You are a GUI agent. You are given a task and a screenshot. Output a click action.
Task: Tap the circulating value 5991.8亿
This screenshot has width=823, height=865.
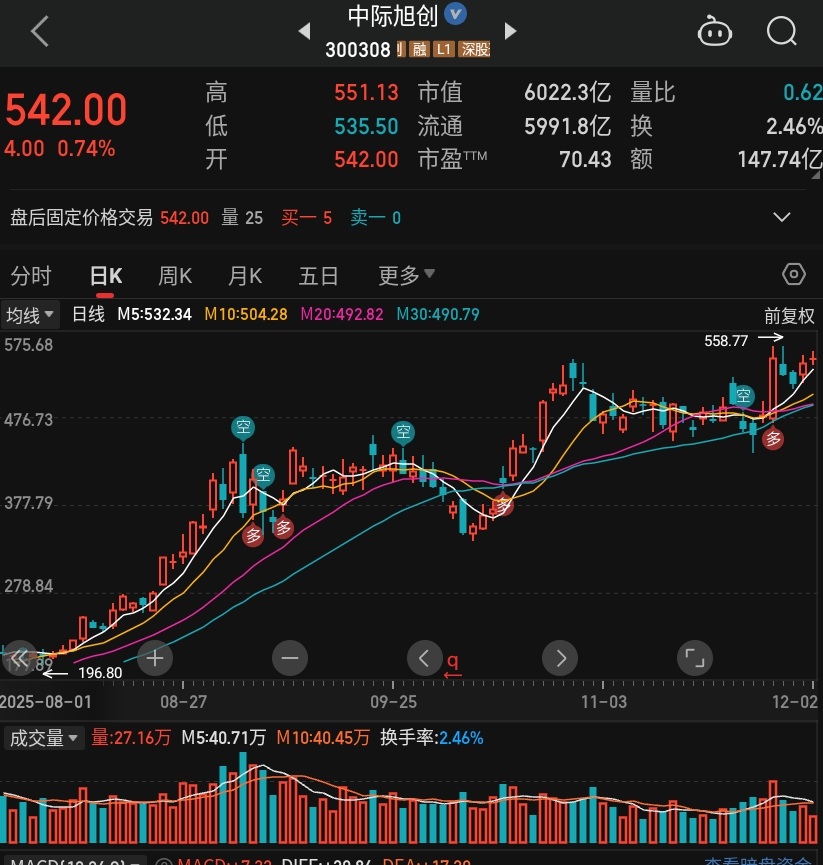[568, 126]
